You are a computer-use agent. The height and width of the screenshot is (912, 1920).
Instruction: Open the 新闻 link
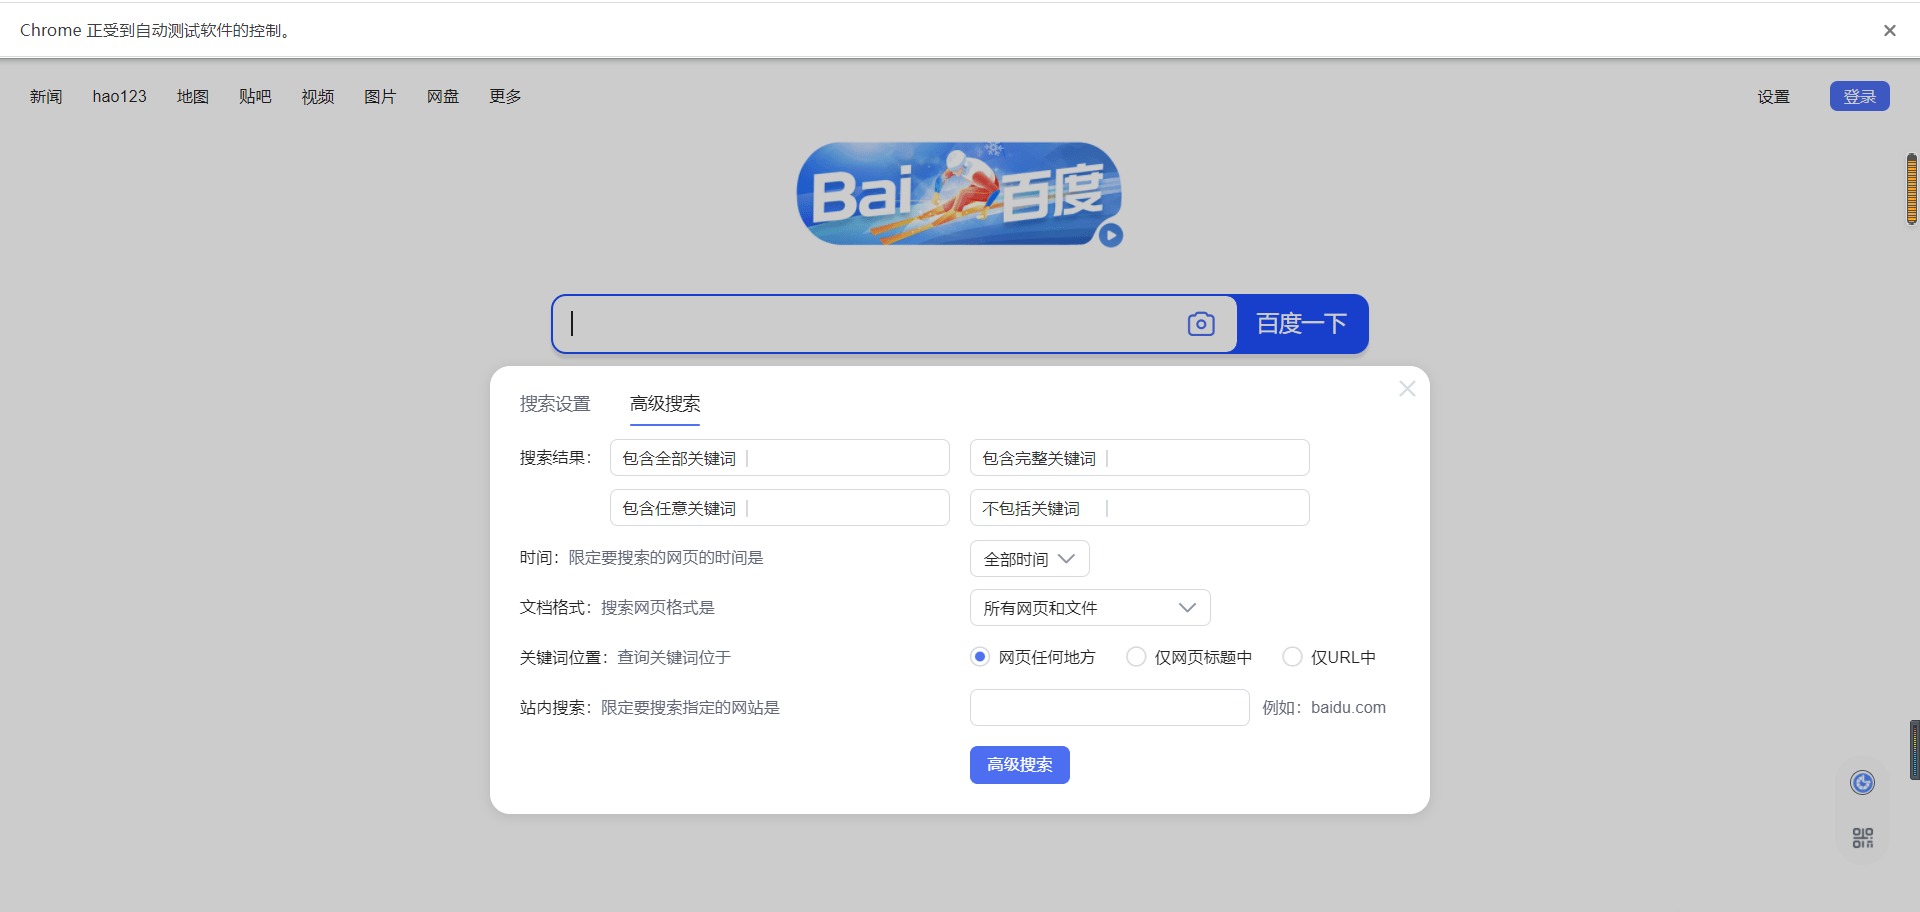46,97
